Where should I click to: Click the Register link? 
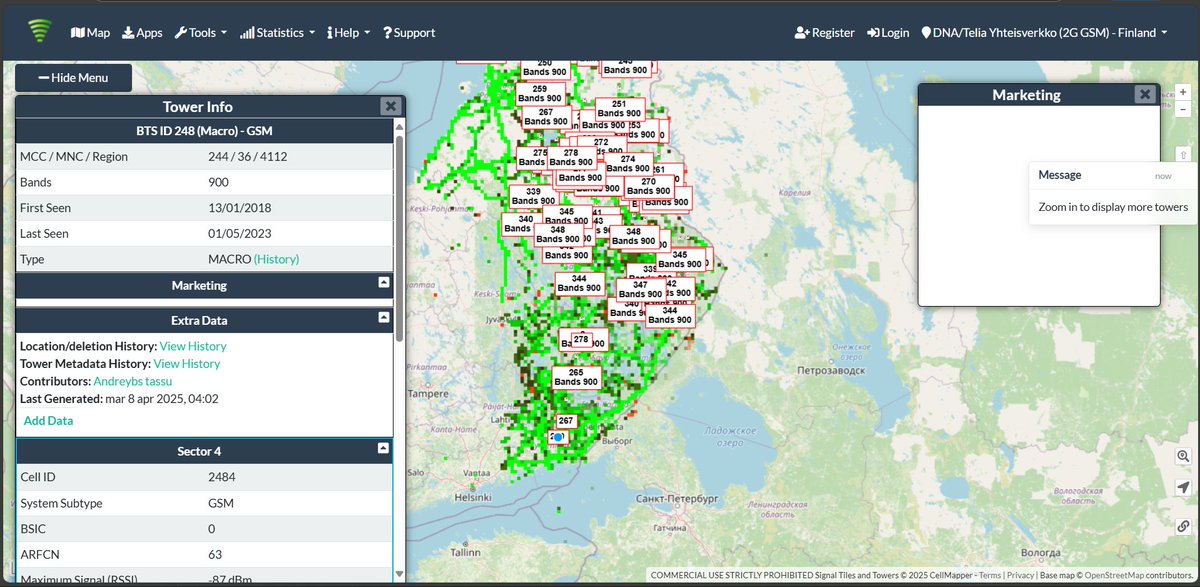(x=825, y=33)
